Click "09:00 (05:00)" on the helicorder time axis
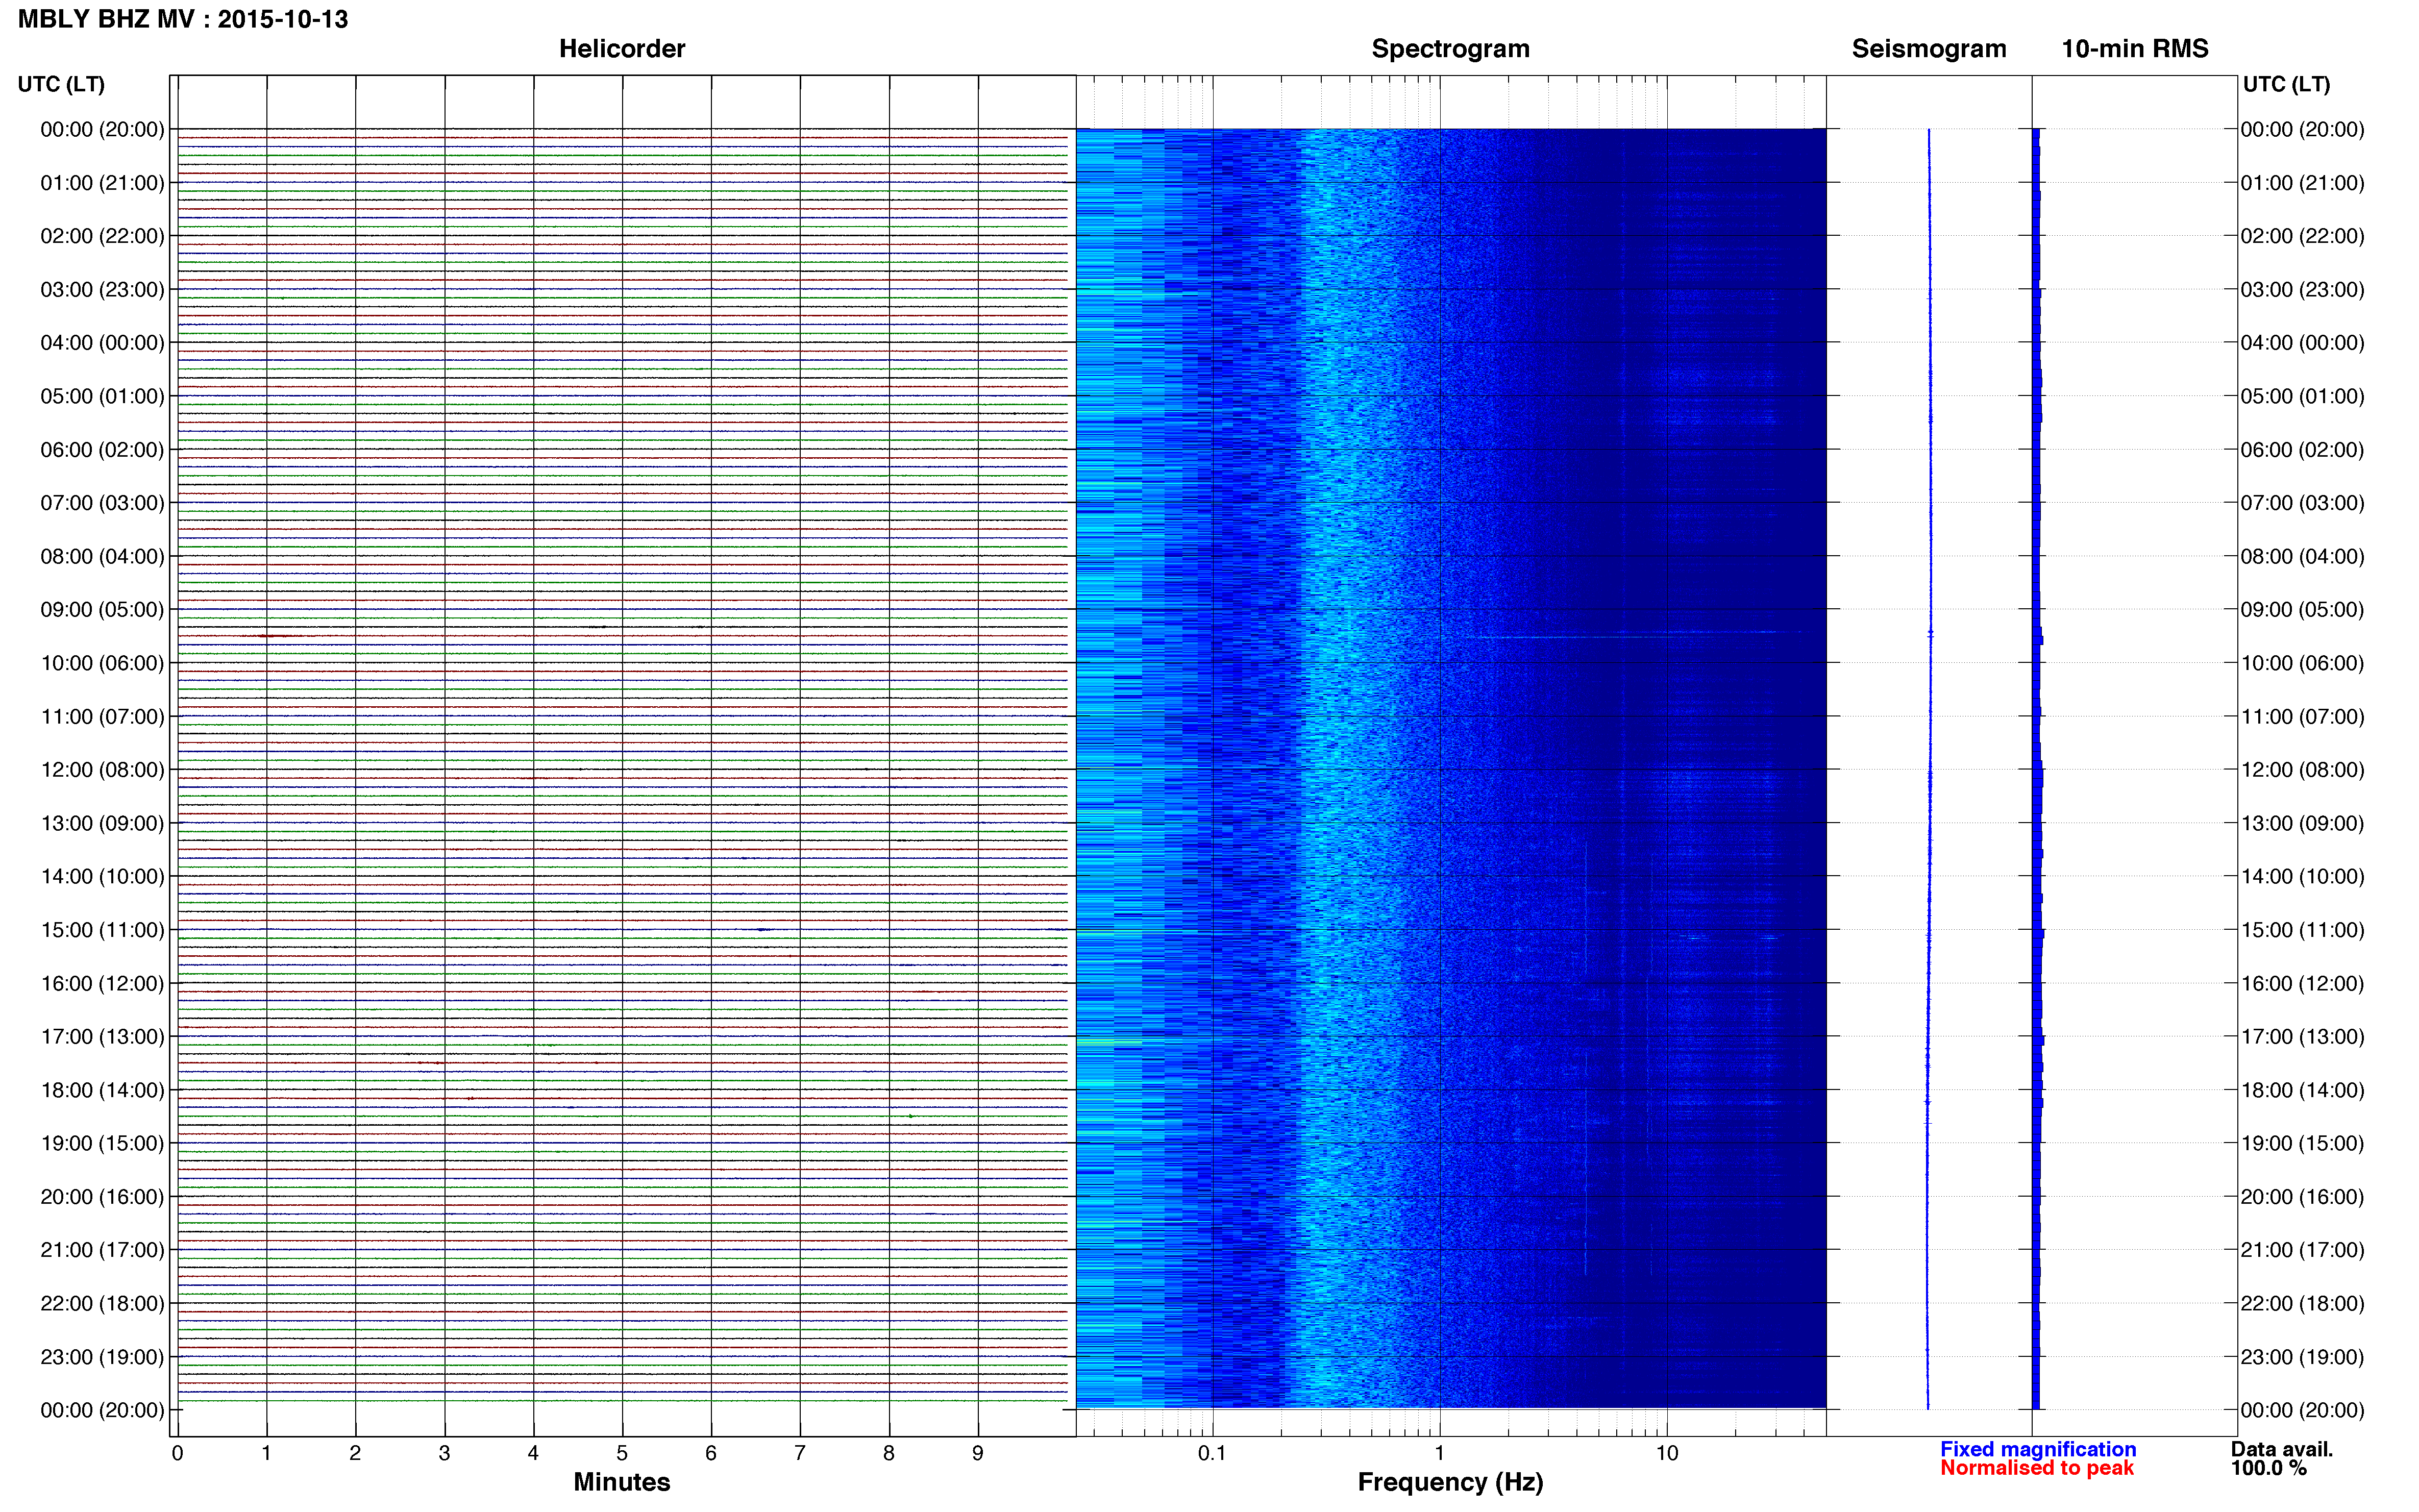This screenshot has height=1512, width=2419. pos(102,610)
